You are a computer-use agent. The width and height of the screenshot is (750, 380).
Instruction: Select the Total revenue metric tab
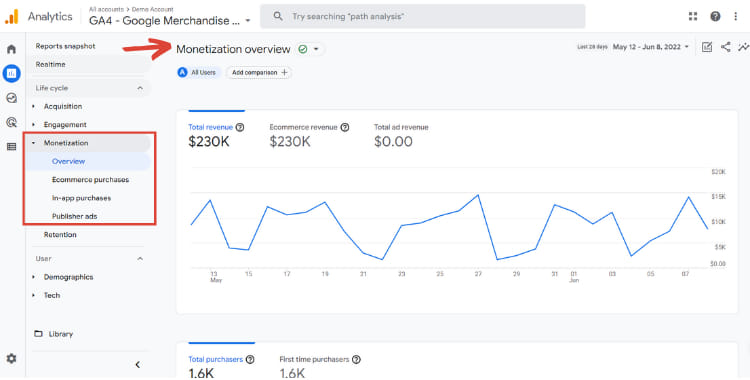[216, 135]
